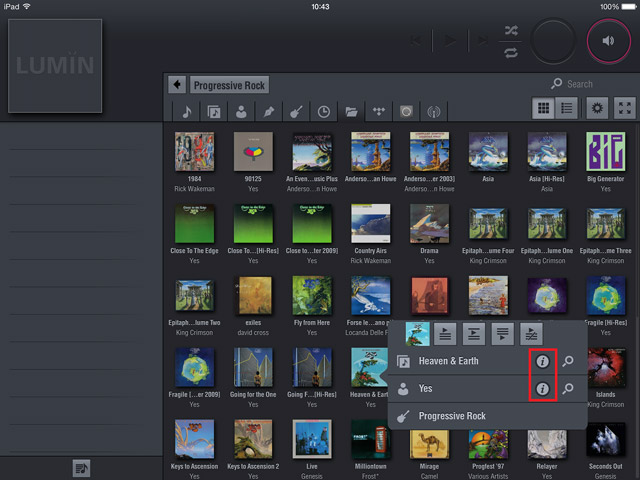Viewport: 640px width, 480px height.
Task: Open the Composer browse tab
Action: click(x=269, y=111)
